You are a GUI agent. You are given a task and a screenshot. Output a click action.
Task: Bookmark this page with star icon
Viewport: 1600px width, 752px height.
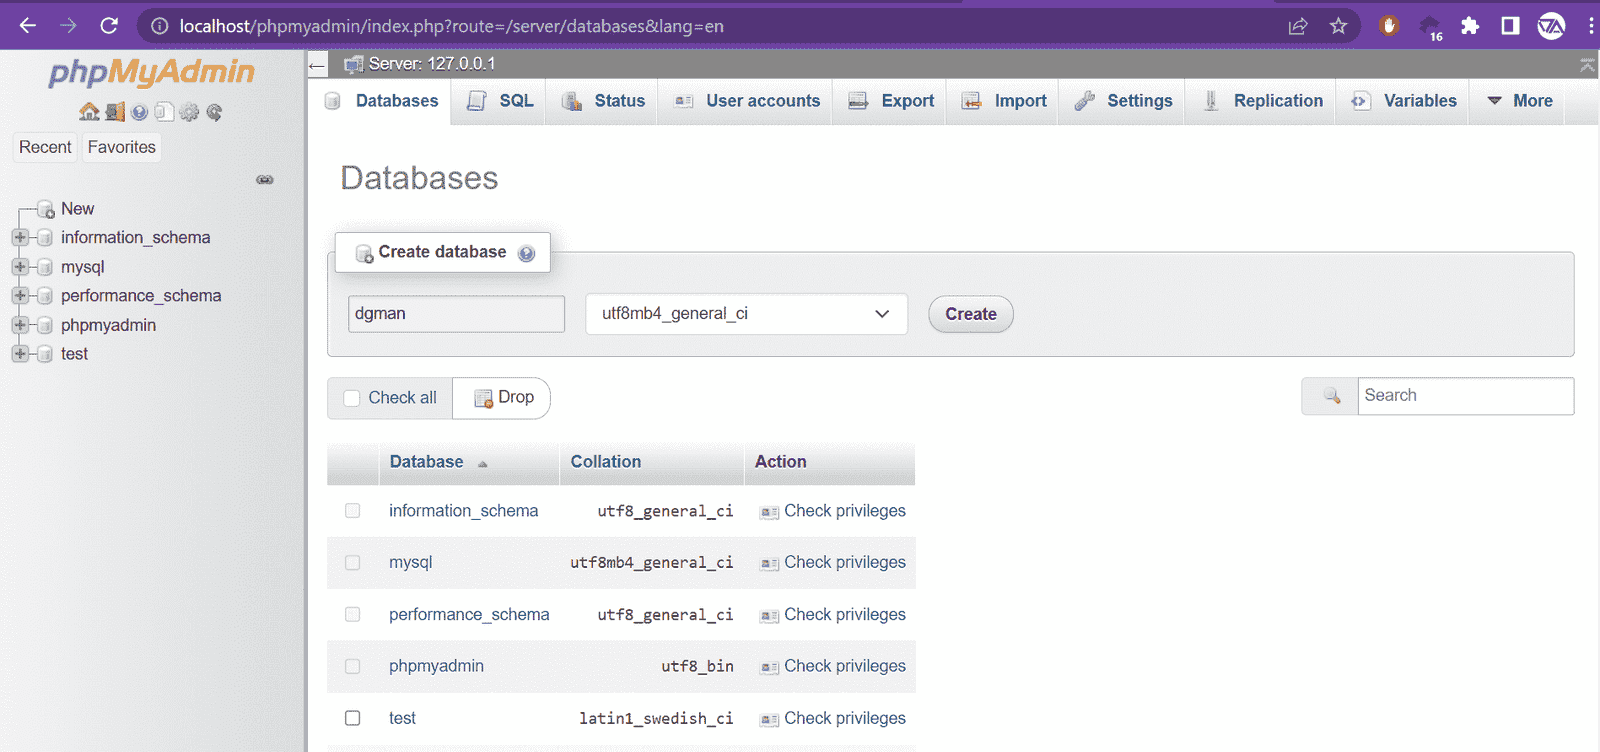(1338, 26)
